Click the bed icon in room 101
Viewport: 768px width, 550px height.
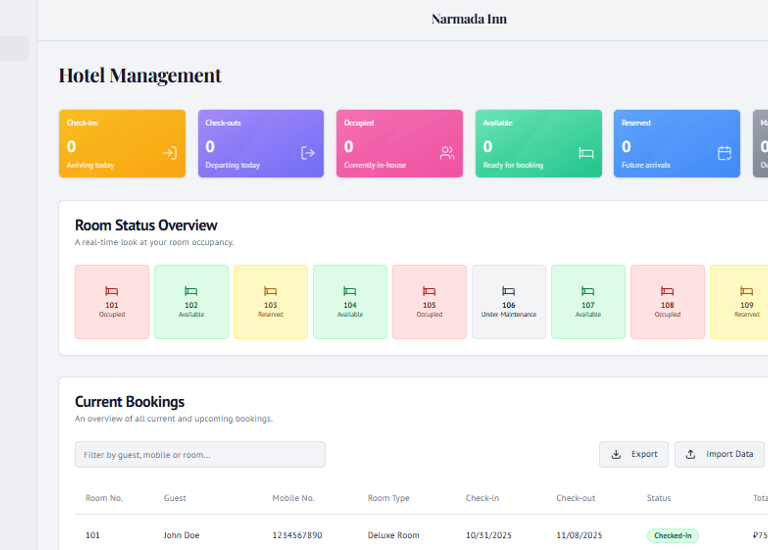tap(112, 291)
